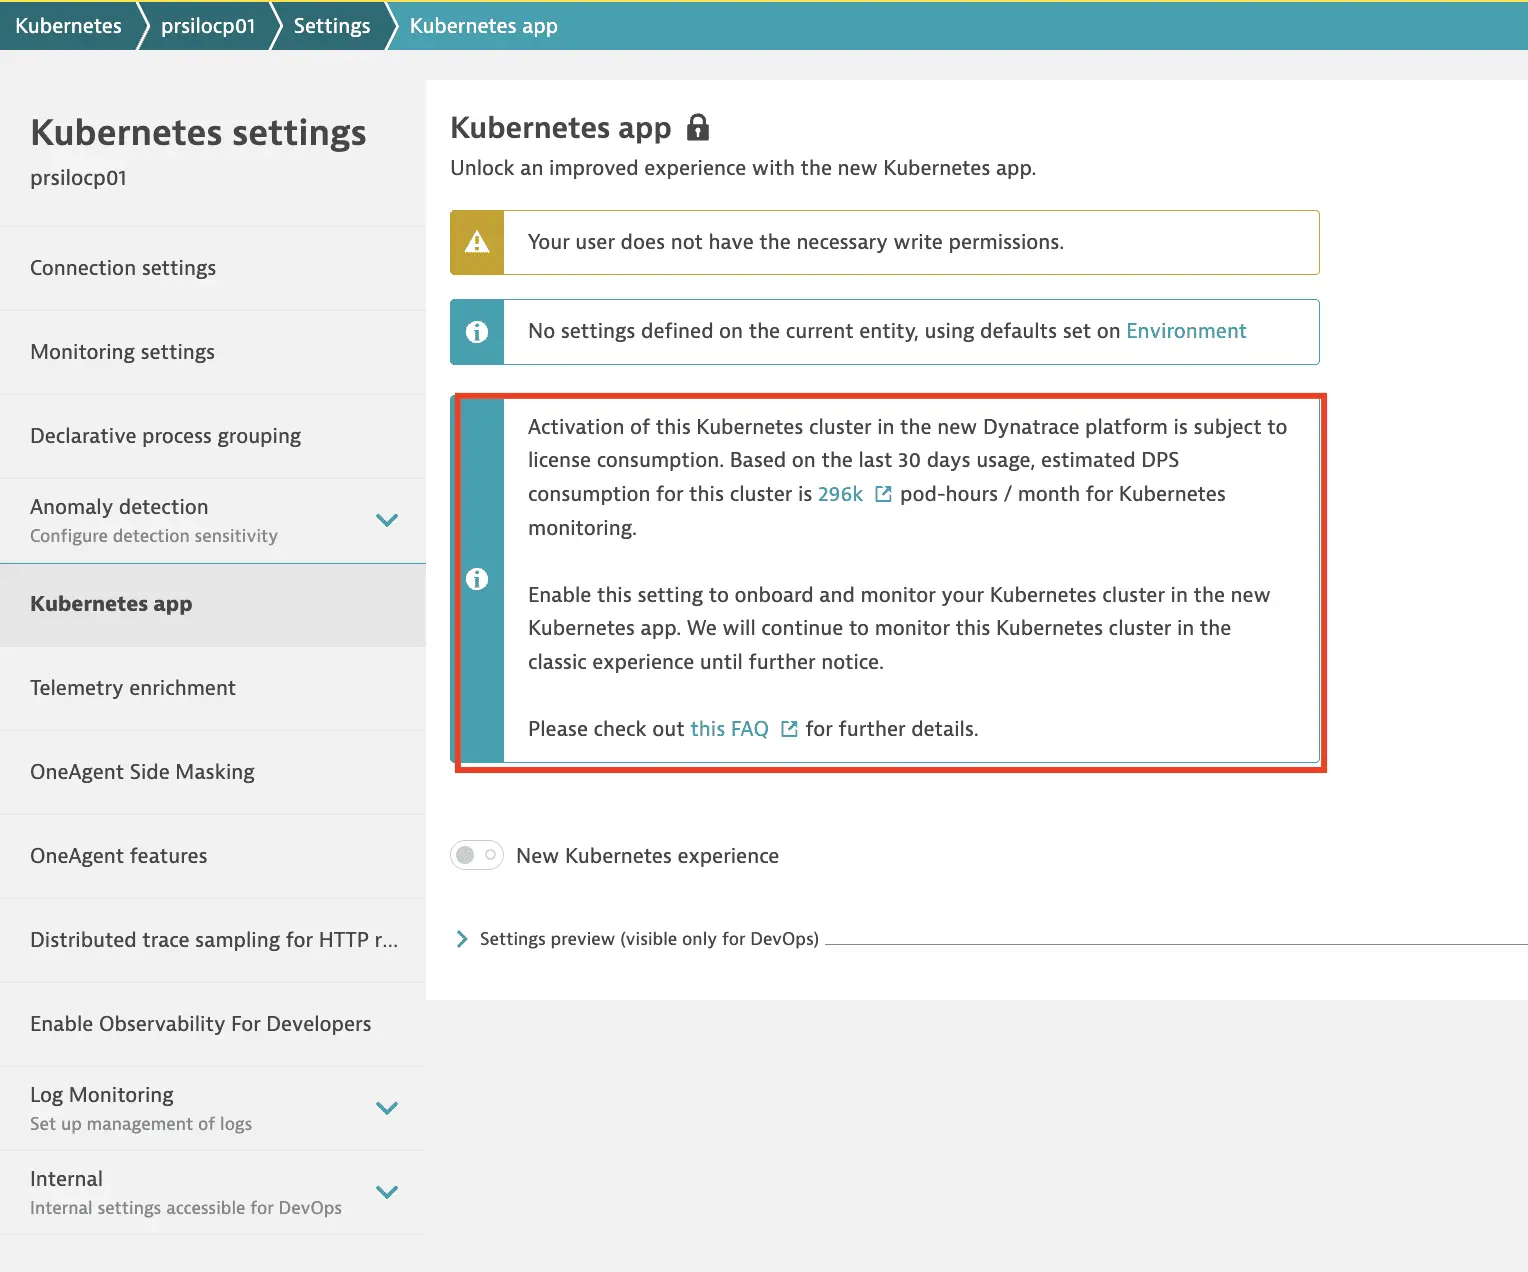Viewport: 1528px width, 1272px height.
Task: Navigate to Kubernetes breadcrumb root
Action: click(x=68, y=26)
